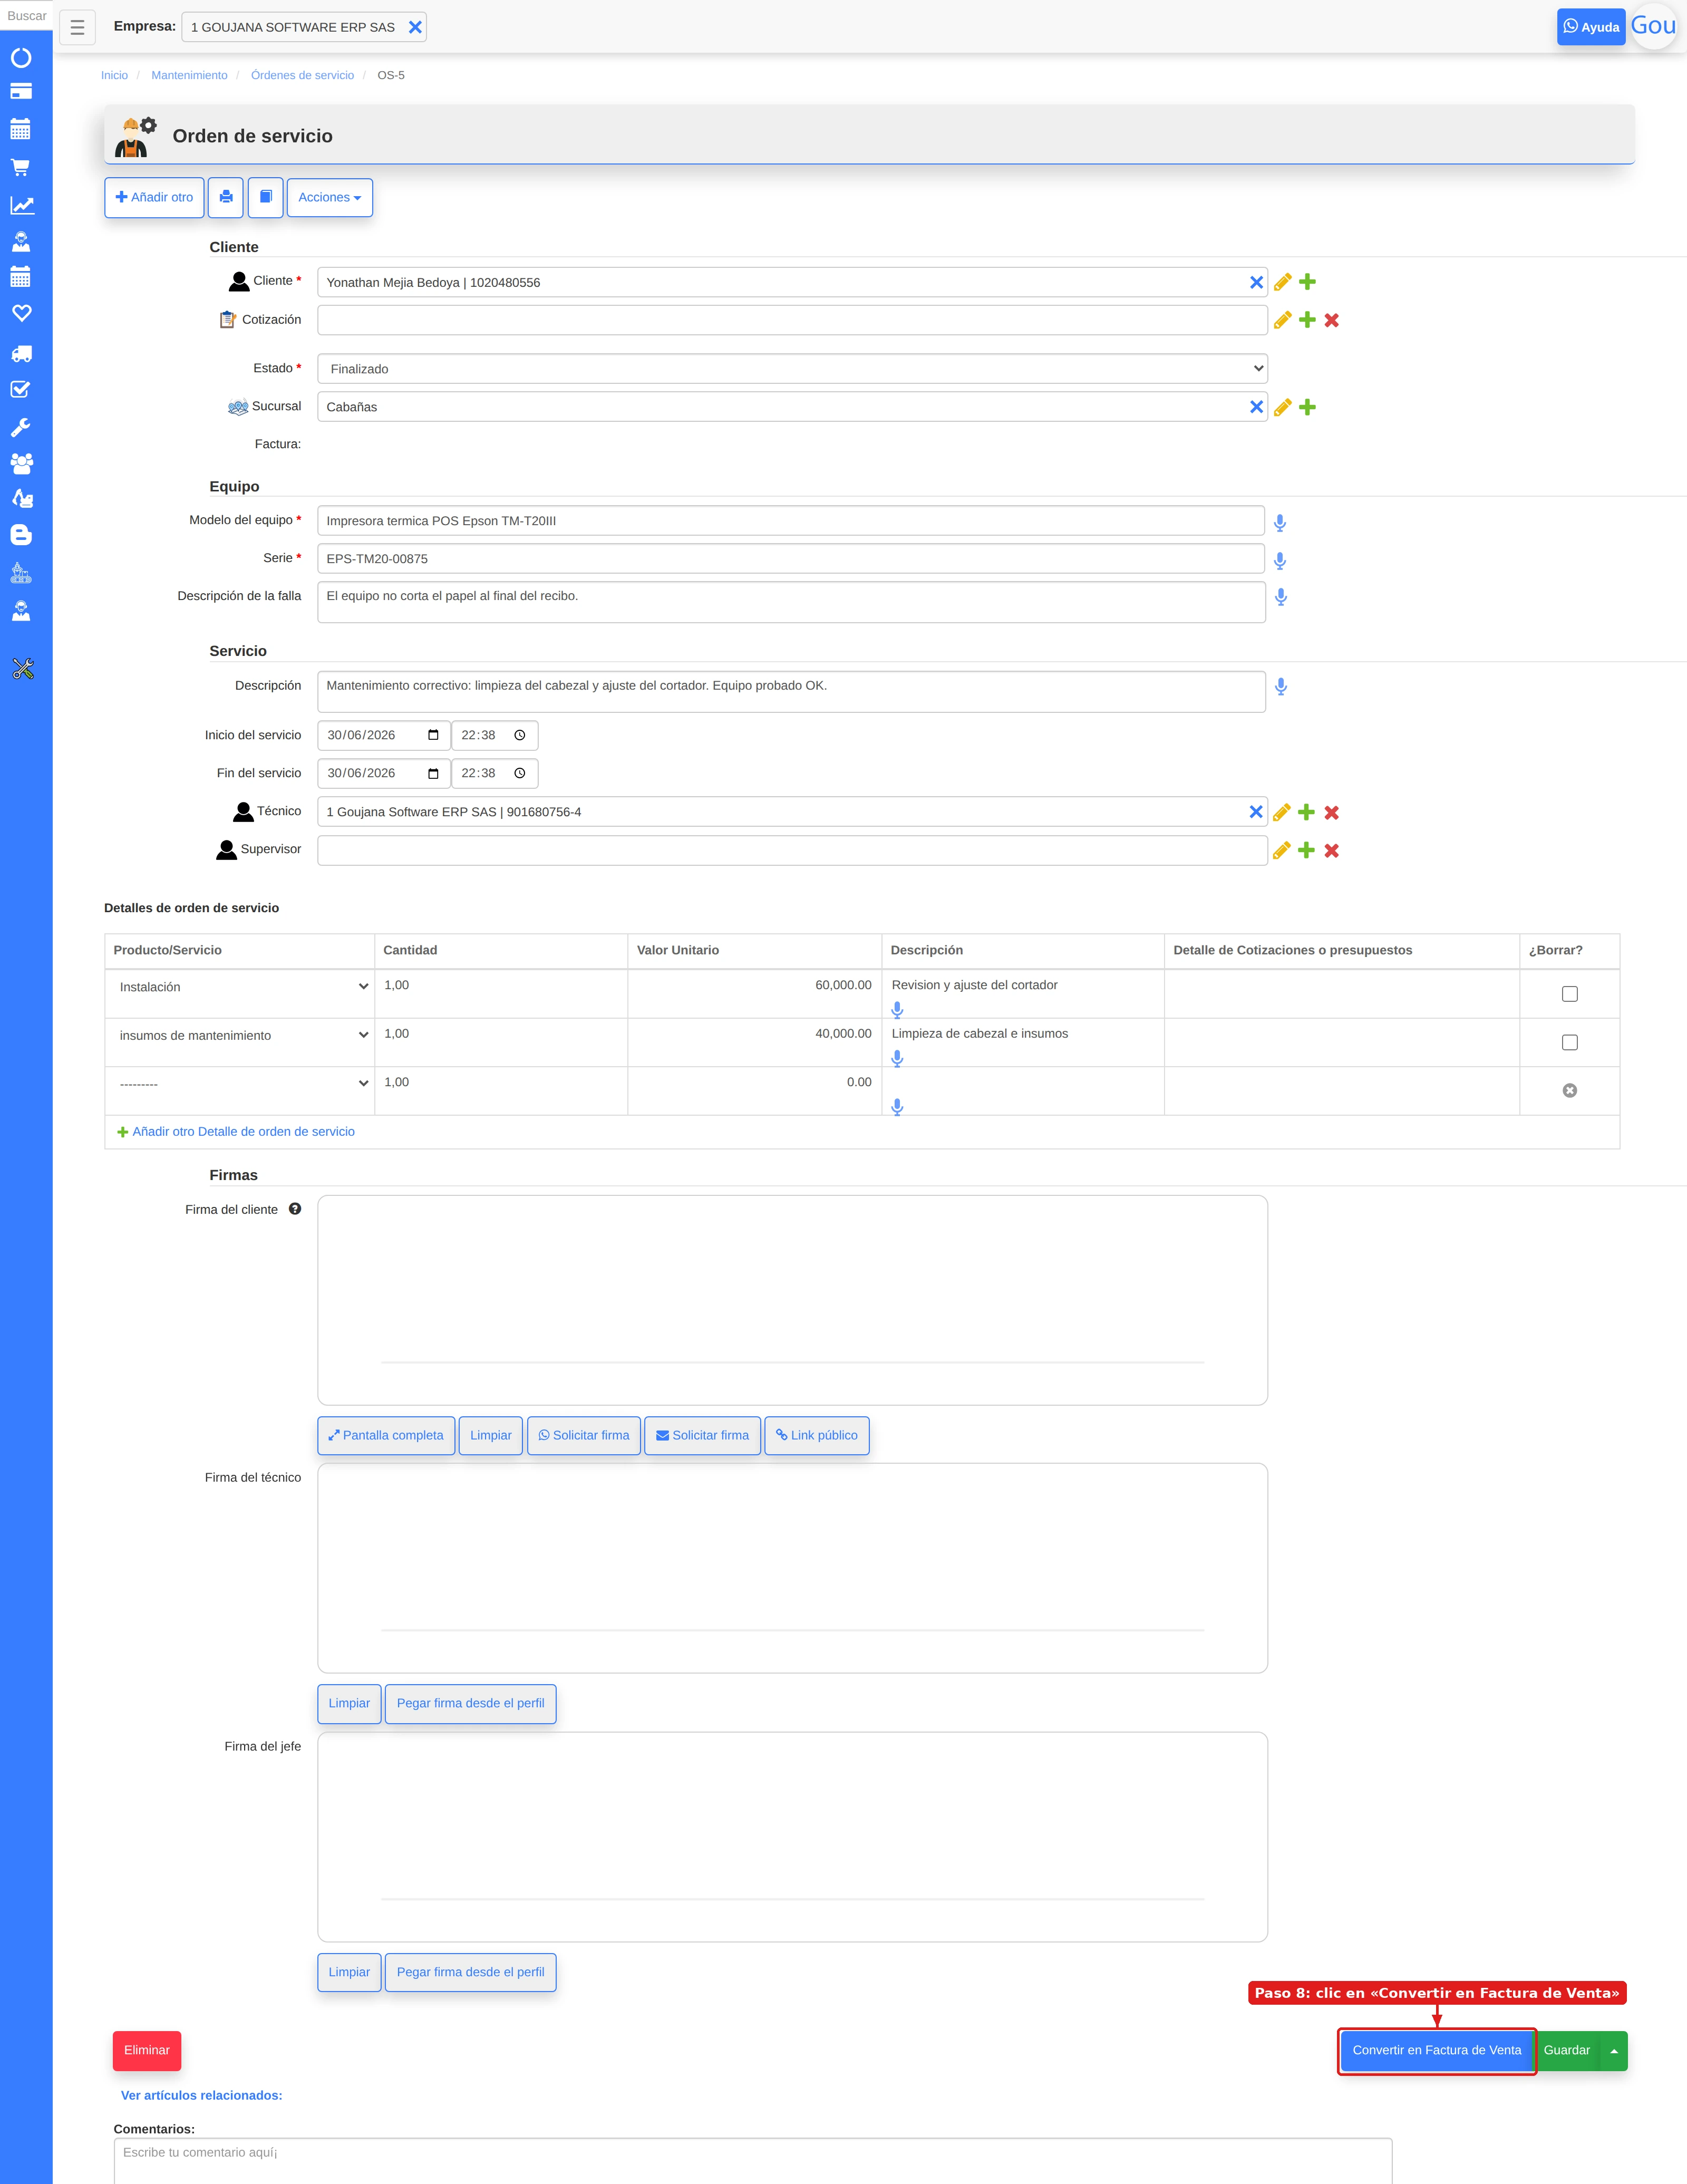Check the Borrar box for Instalación row
The width and height of the screenshot is (1687, 2184).
(1569, 994)
